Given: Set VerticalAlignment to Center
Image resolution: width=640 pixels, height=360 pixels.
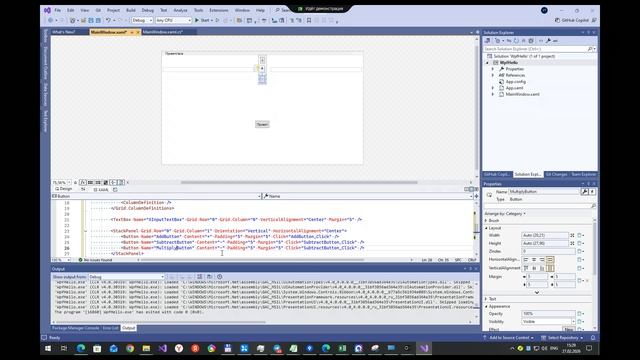Looking at the screenshot, I should tap(534, 268).
